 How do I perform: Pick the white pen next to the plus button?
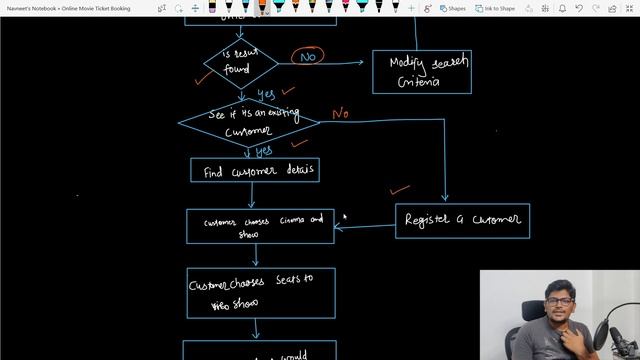[x=396, y=7]
